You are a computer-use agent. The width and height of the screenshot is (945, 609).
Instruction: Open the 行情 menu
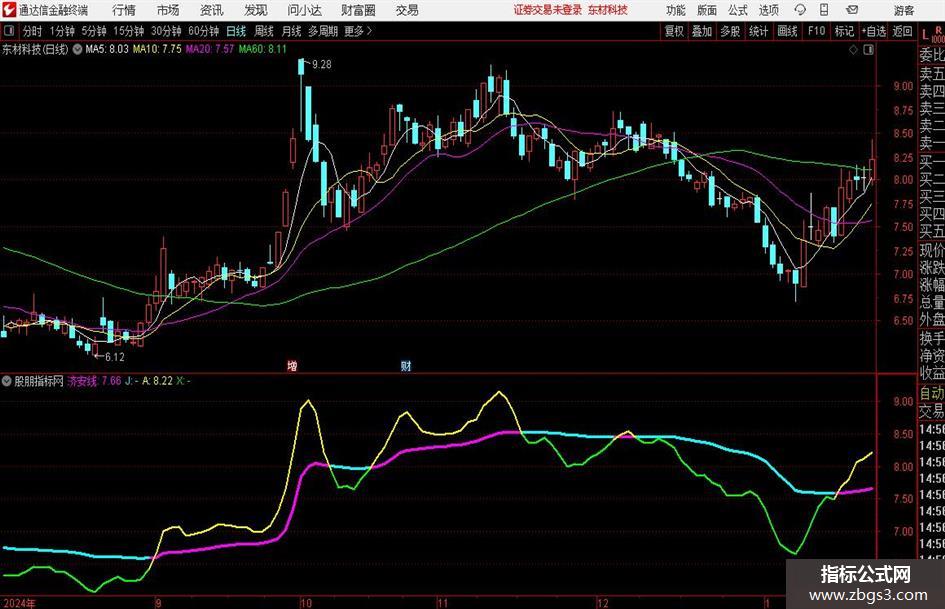(124, 10)
